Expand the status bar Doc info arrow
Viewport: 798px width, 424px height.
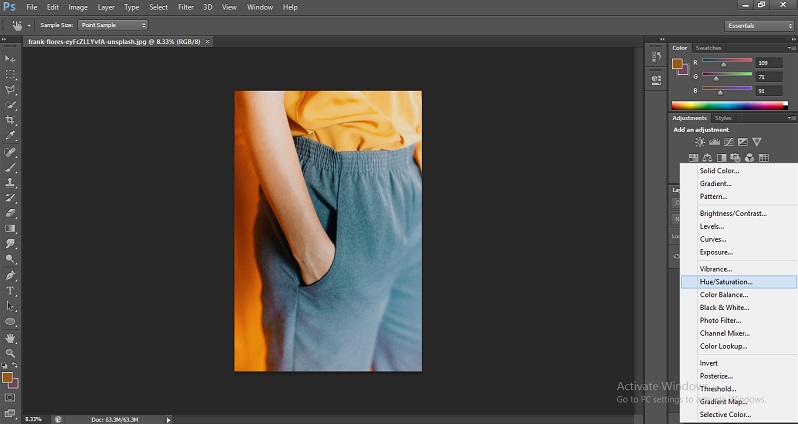point(168,419)
